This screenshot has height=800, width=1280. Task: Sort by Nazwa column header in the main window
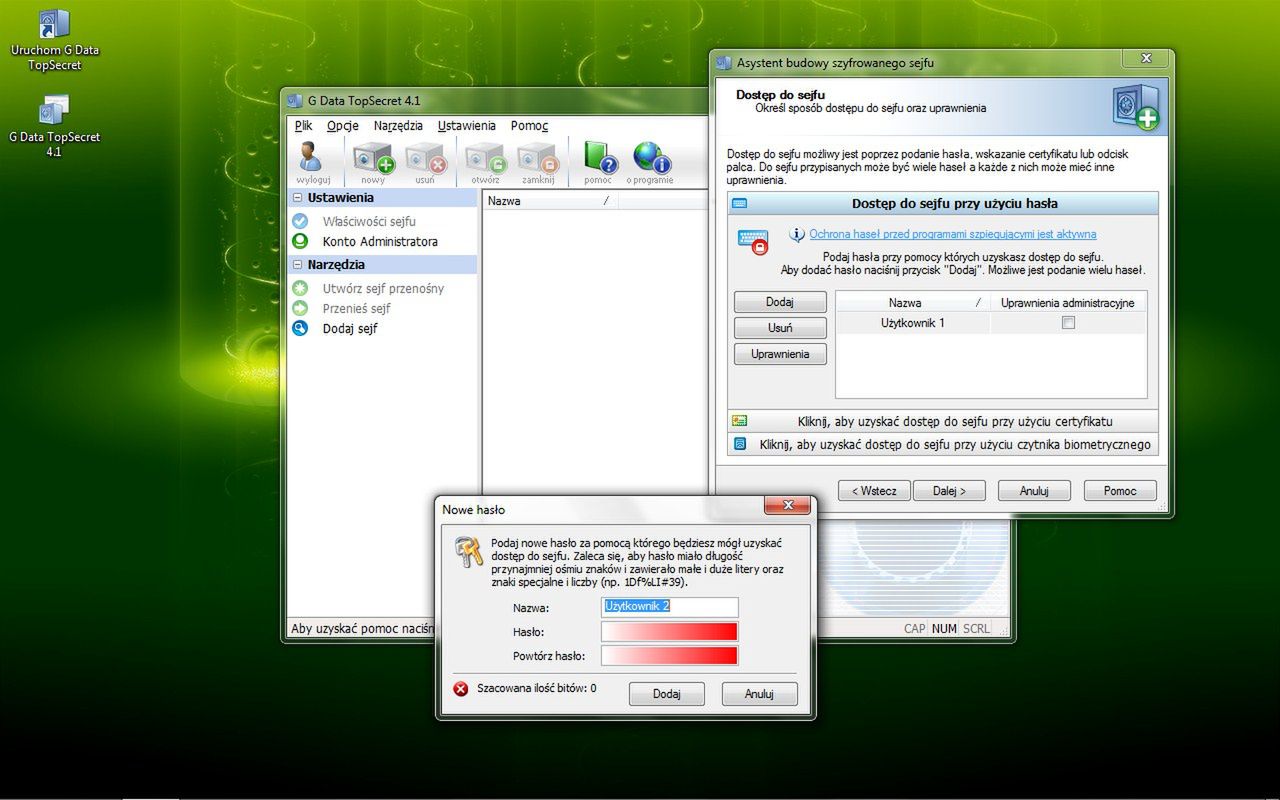point(549,201)
